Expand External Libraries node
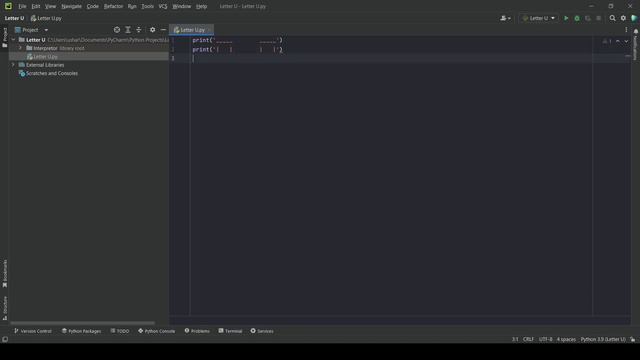This screenshot has width=640, height=360. click(13, 65)
